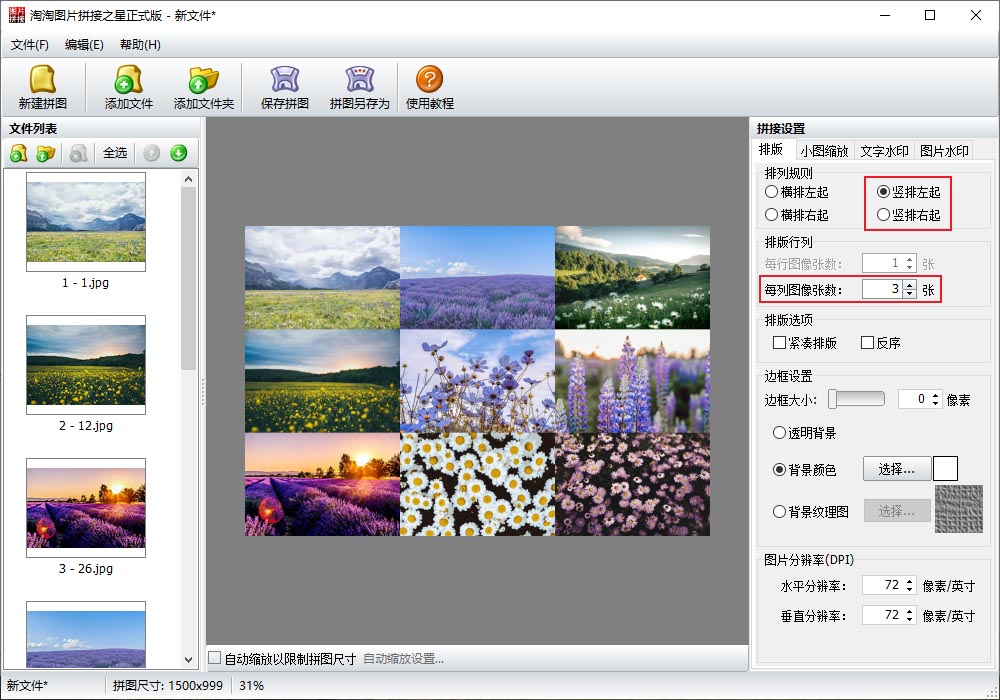
Task: Click the app icon in the title bar
Action: point(17,15)
